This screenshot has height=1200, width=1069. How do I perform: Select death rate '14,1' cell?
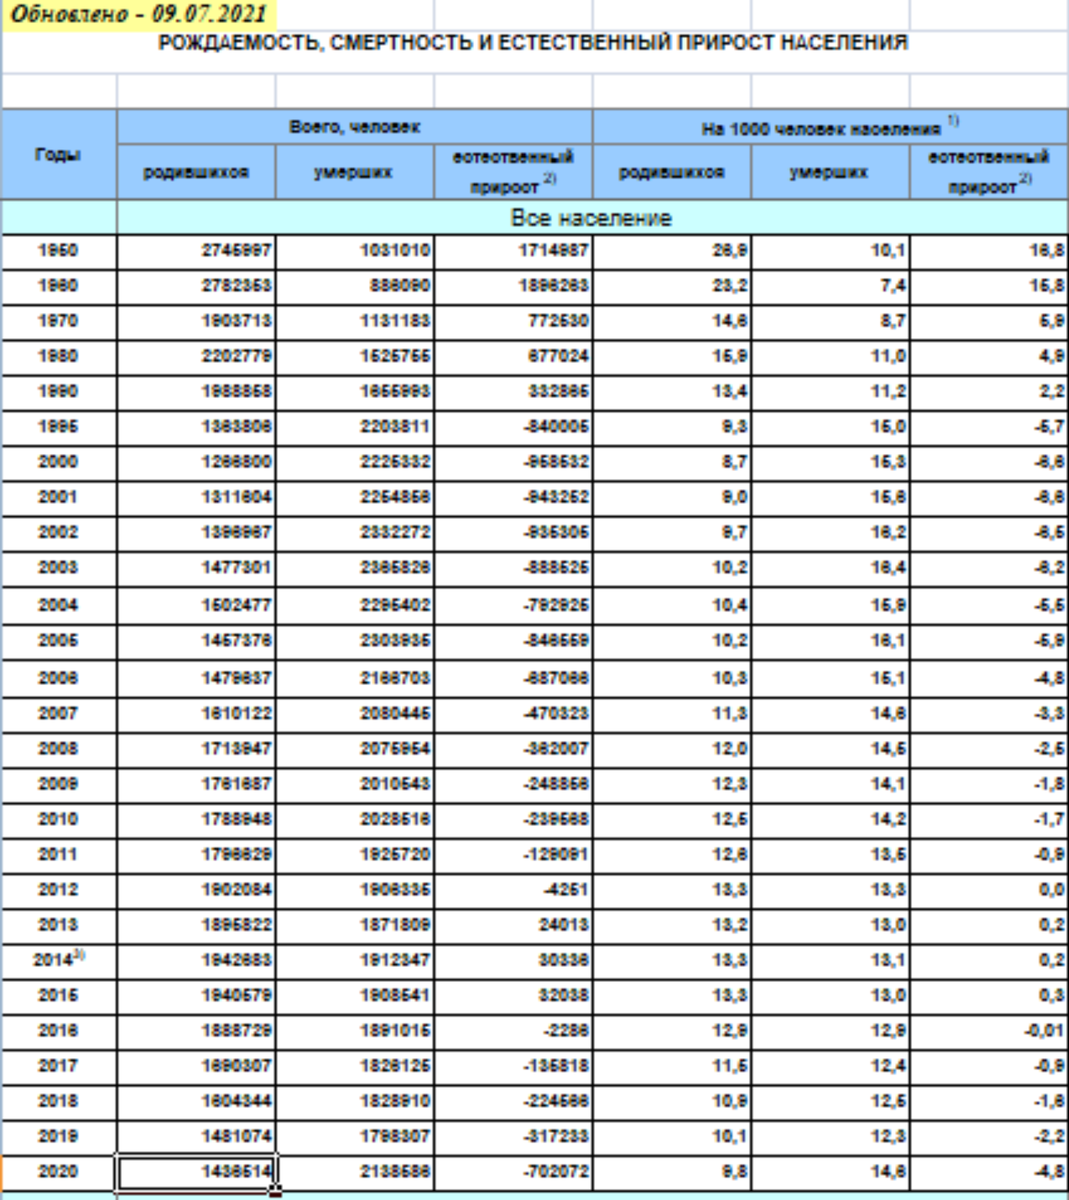830,784
